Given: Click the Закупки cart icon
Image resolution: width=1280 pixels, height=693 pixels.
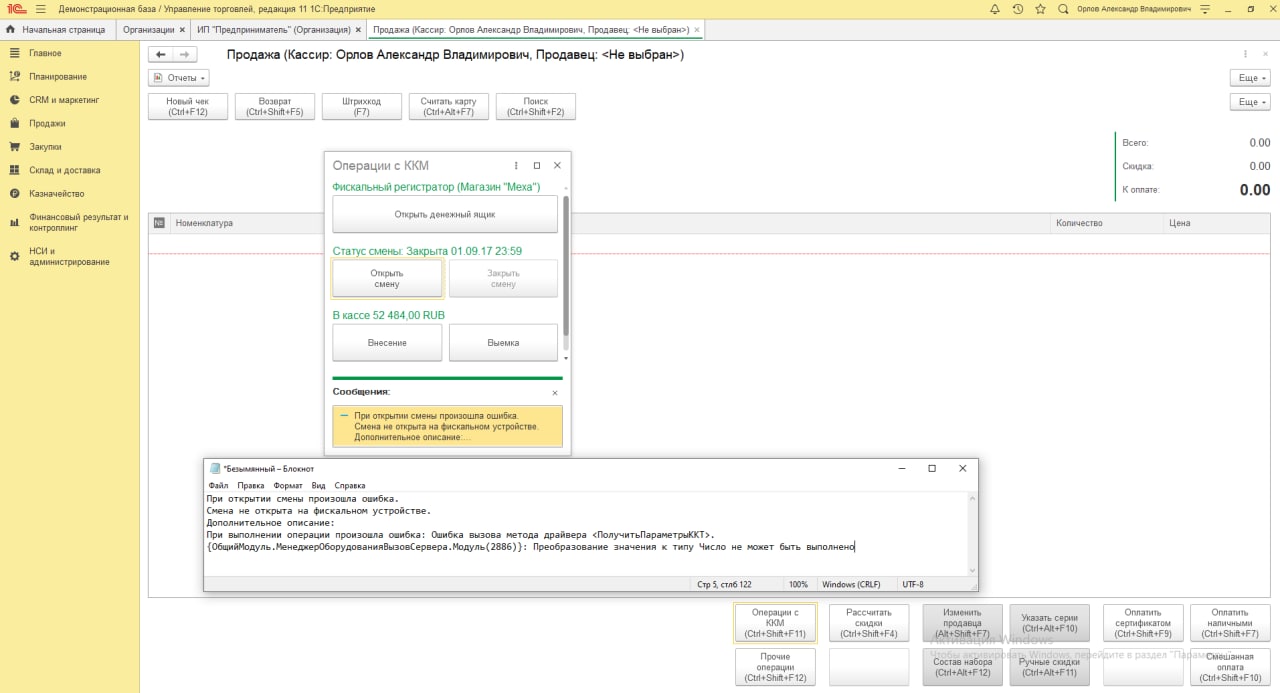Looking at the screenshot, I should pyautogui.click(x=15, y=147).
